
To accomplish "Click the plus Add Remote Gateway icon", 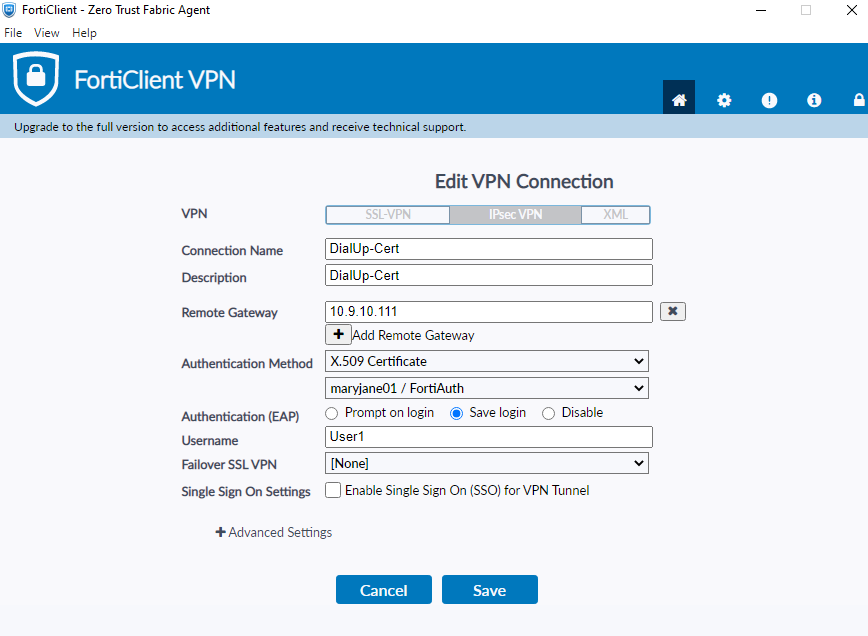I will (338, 334).
